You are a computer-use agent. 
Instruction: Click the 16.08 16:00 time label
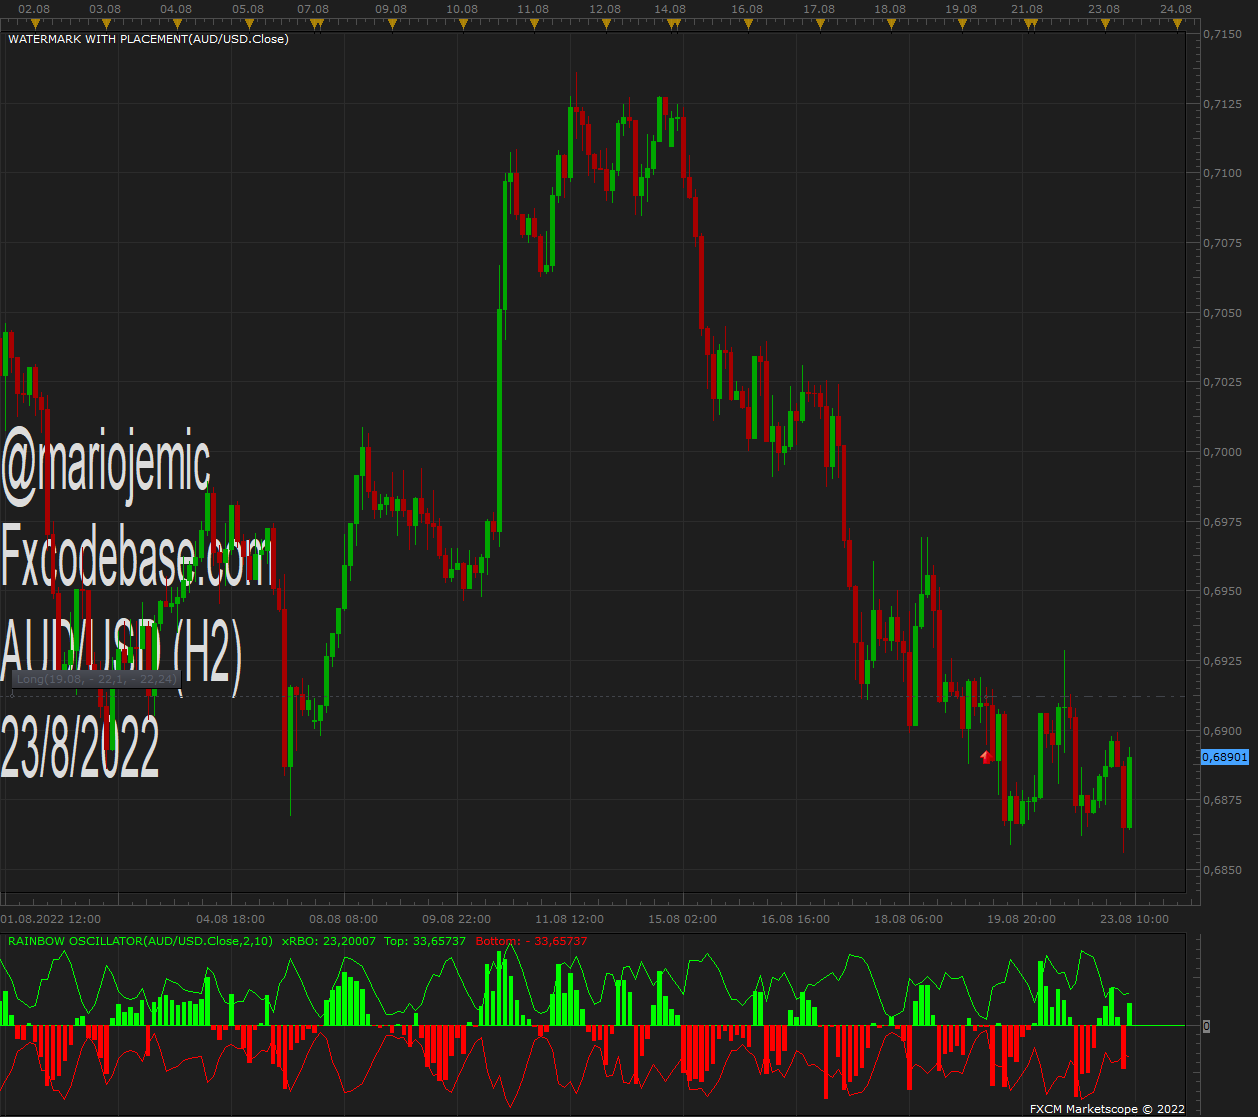795,918
